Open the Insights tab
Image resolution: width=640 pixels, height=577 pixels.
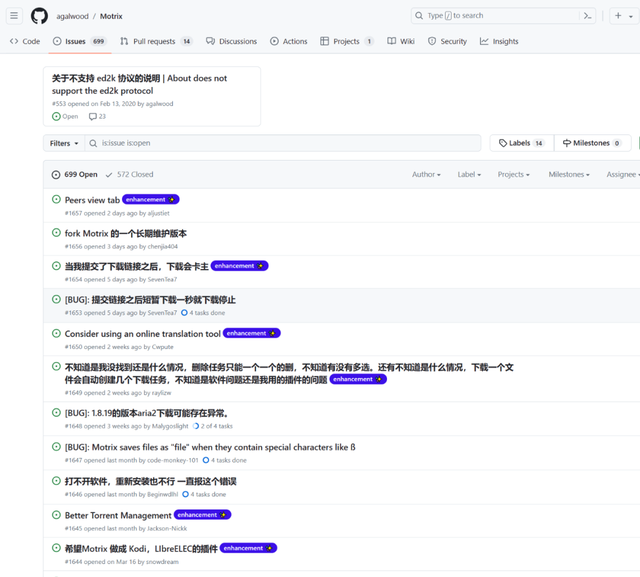(x=499, y=41)
